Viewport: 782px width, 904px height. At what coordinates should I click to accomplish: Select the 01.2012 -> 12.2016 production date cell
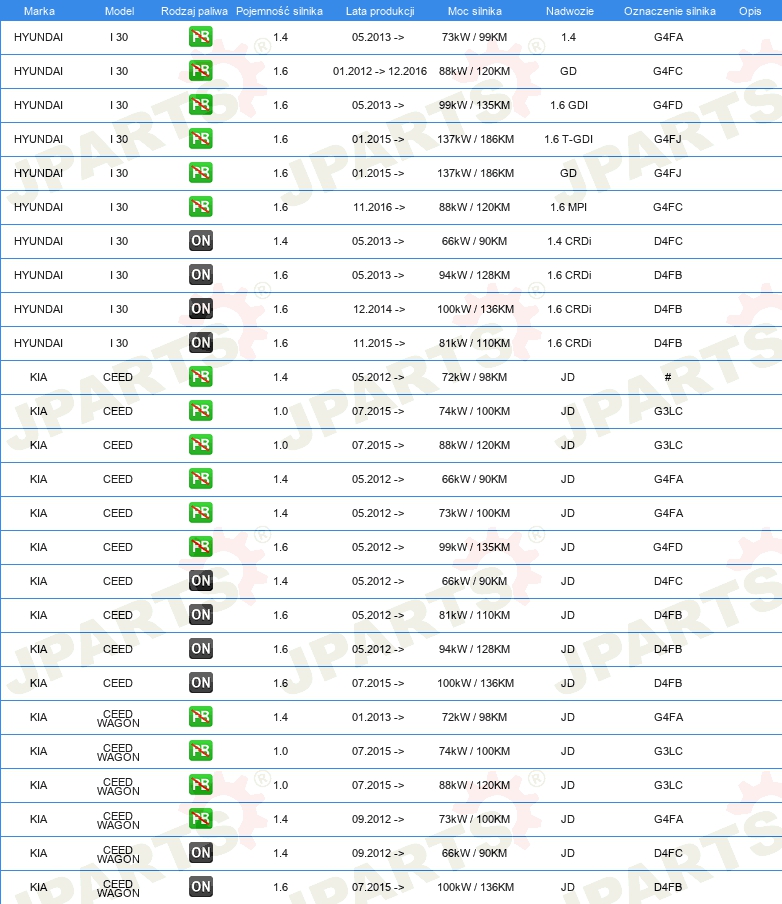tap(380, 71)
